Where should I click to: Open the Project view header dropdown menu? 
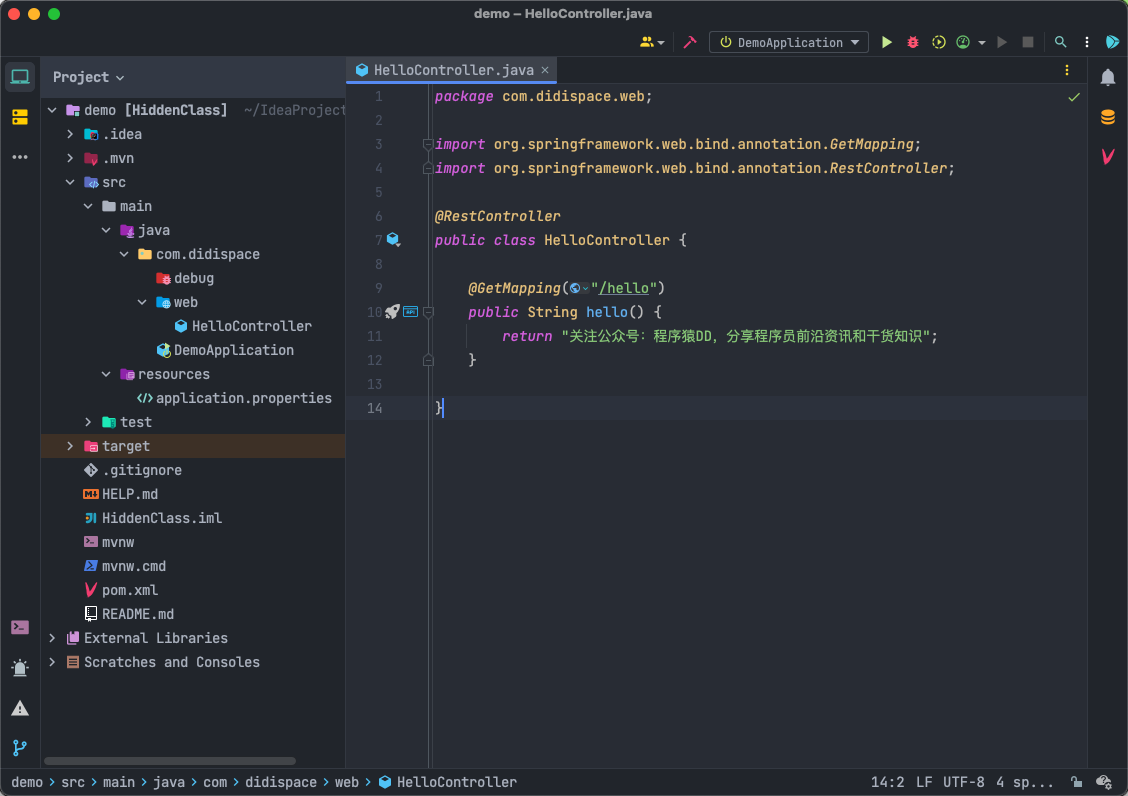tap(88, 77)
